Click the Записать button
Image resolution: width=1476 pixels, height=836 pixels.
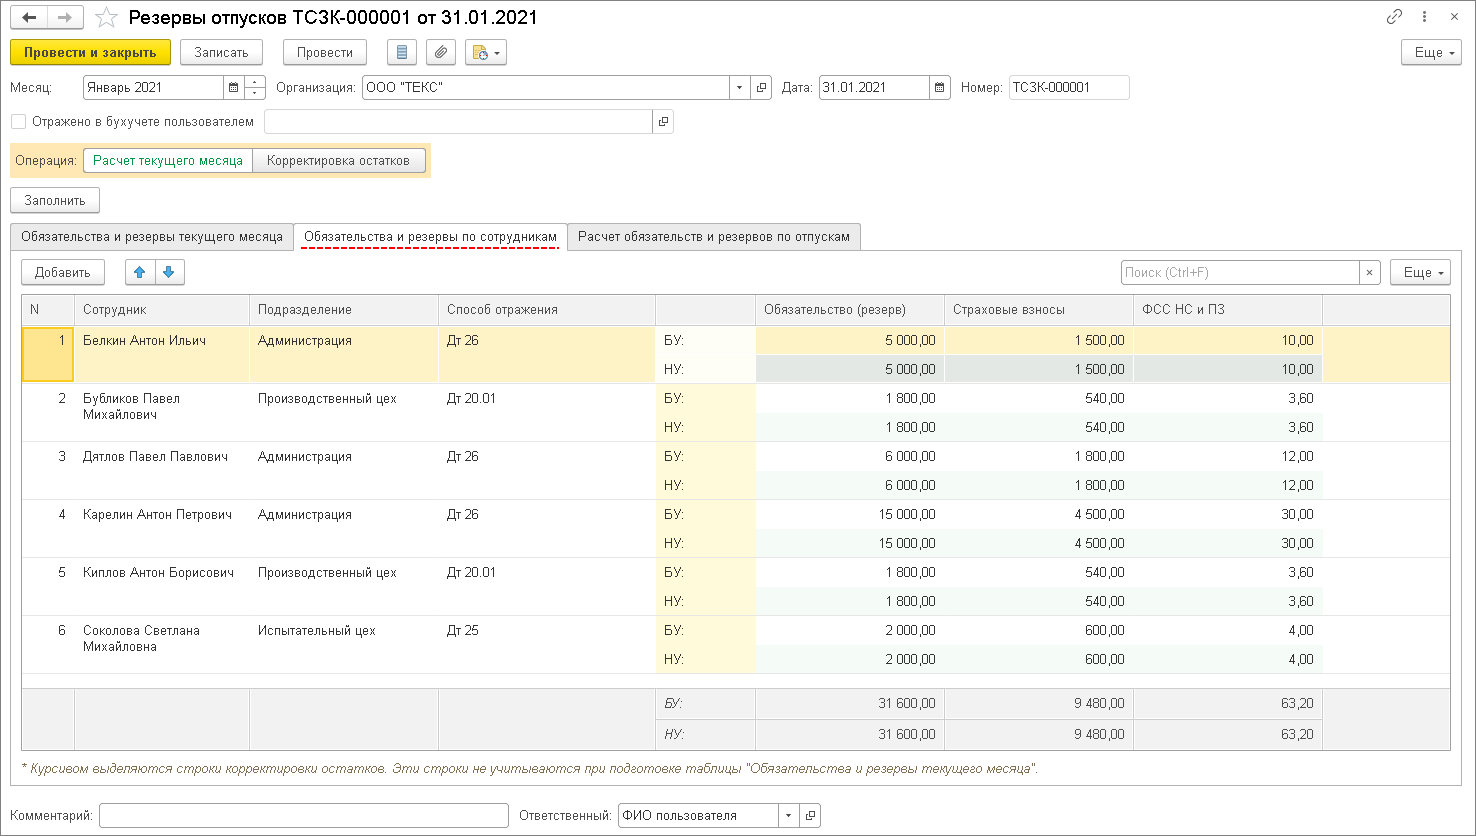(221, 52)
